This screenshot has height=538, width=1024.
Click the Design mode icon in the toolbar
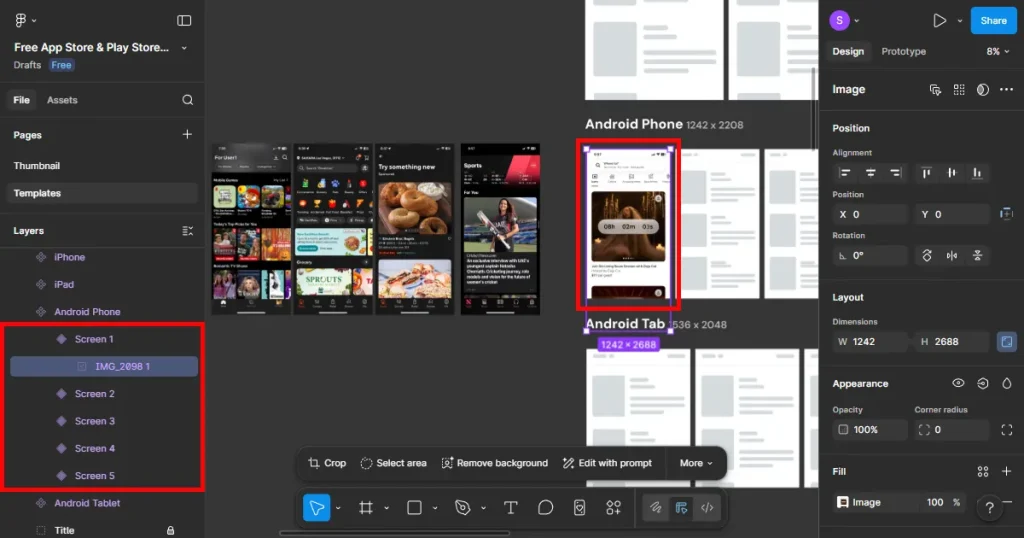pyautogui.click(x=681, y=507)
